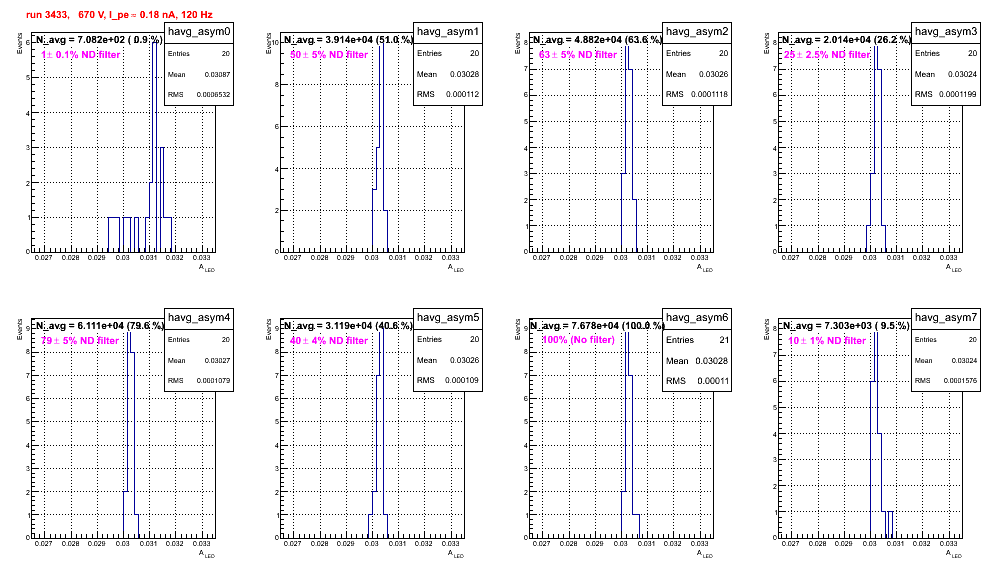Select the havg_asym1 stats box title
This screenshot has width=996, height=572.
(448, 31)
